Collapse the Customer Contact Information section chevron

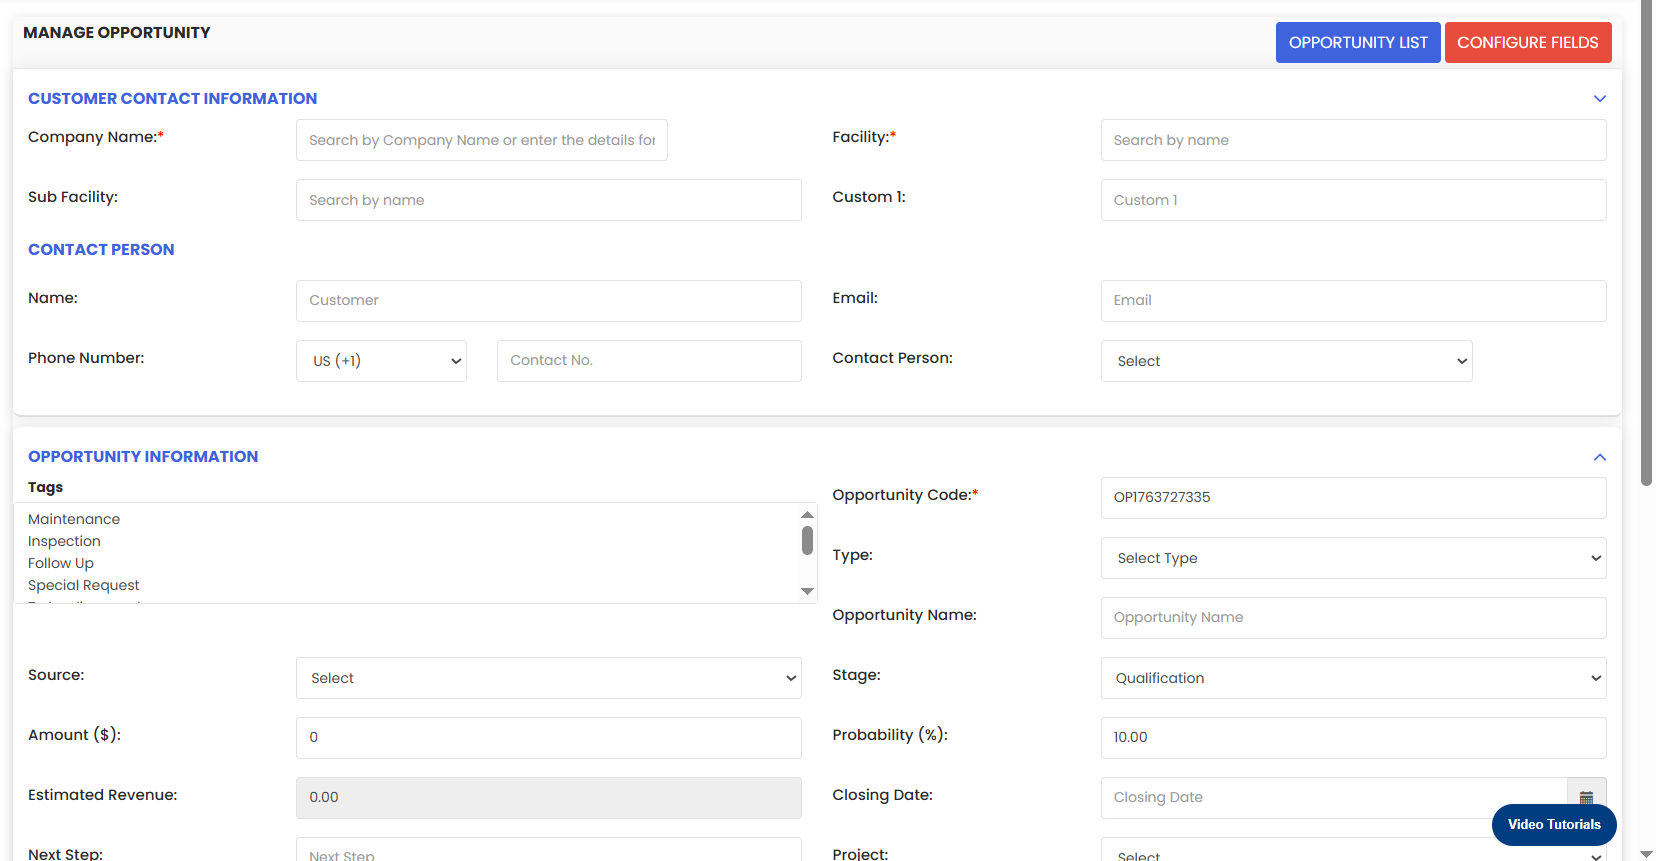[1600, 98]
